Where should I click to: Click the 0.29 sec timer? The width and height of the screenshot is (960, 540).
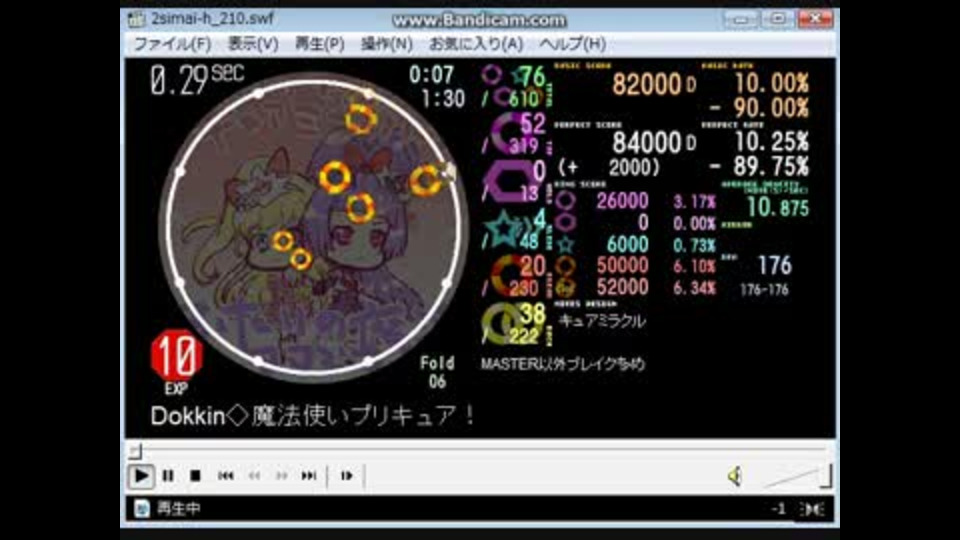pyautogui.click(x=197, y=80)
